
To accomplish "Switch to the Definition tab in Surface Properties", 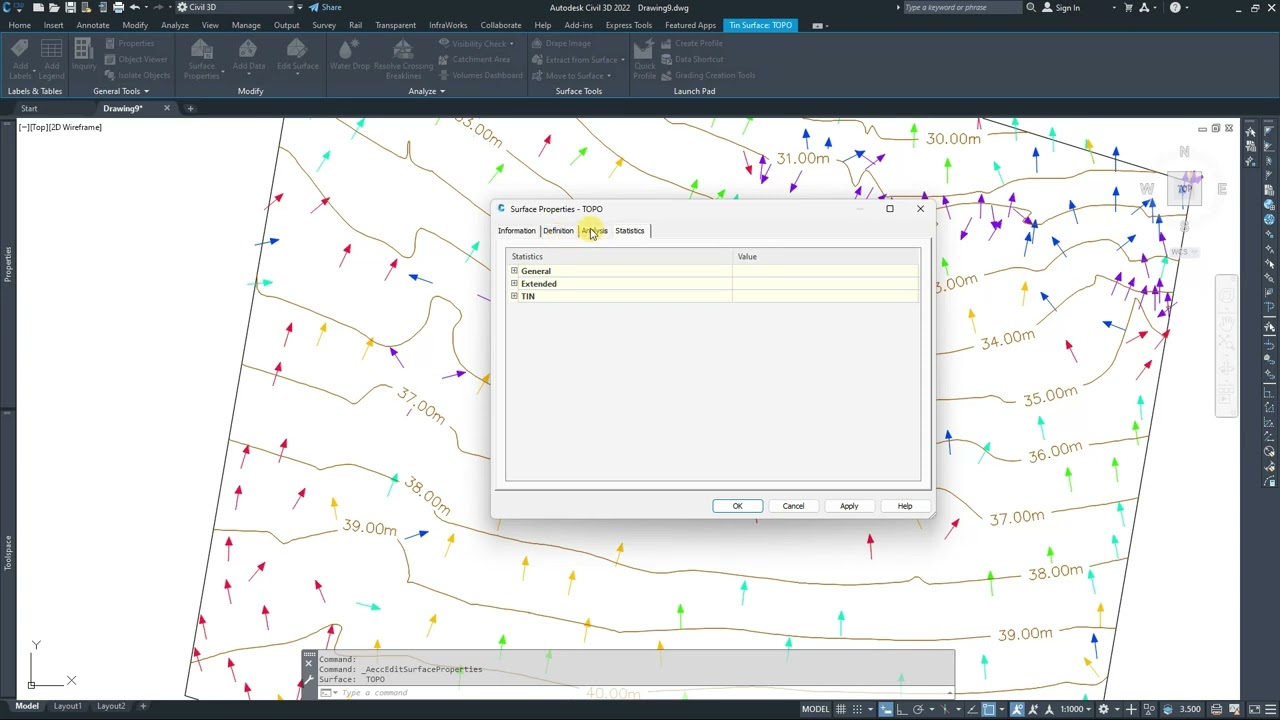I will point(558,231).
